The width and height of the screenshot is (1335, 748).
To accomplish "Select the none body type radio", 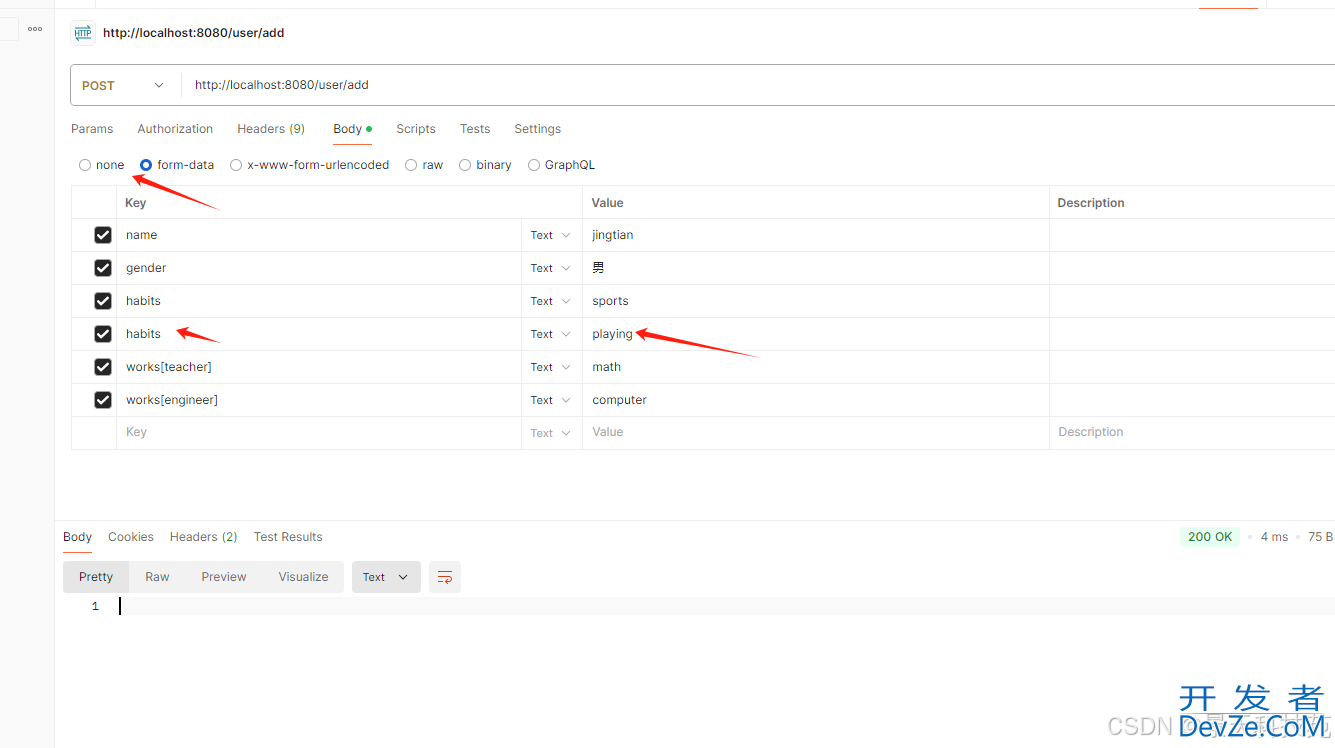I will tap(85, 165).
